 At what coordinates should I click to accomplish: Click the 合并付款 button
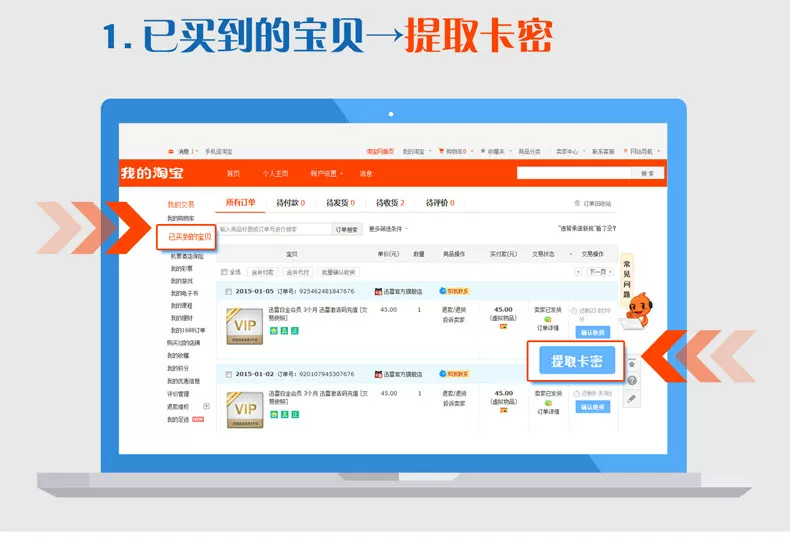coord(262,272)
